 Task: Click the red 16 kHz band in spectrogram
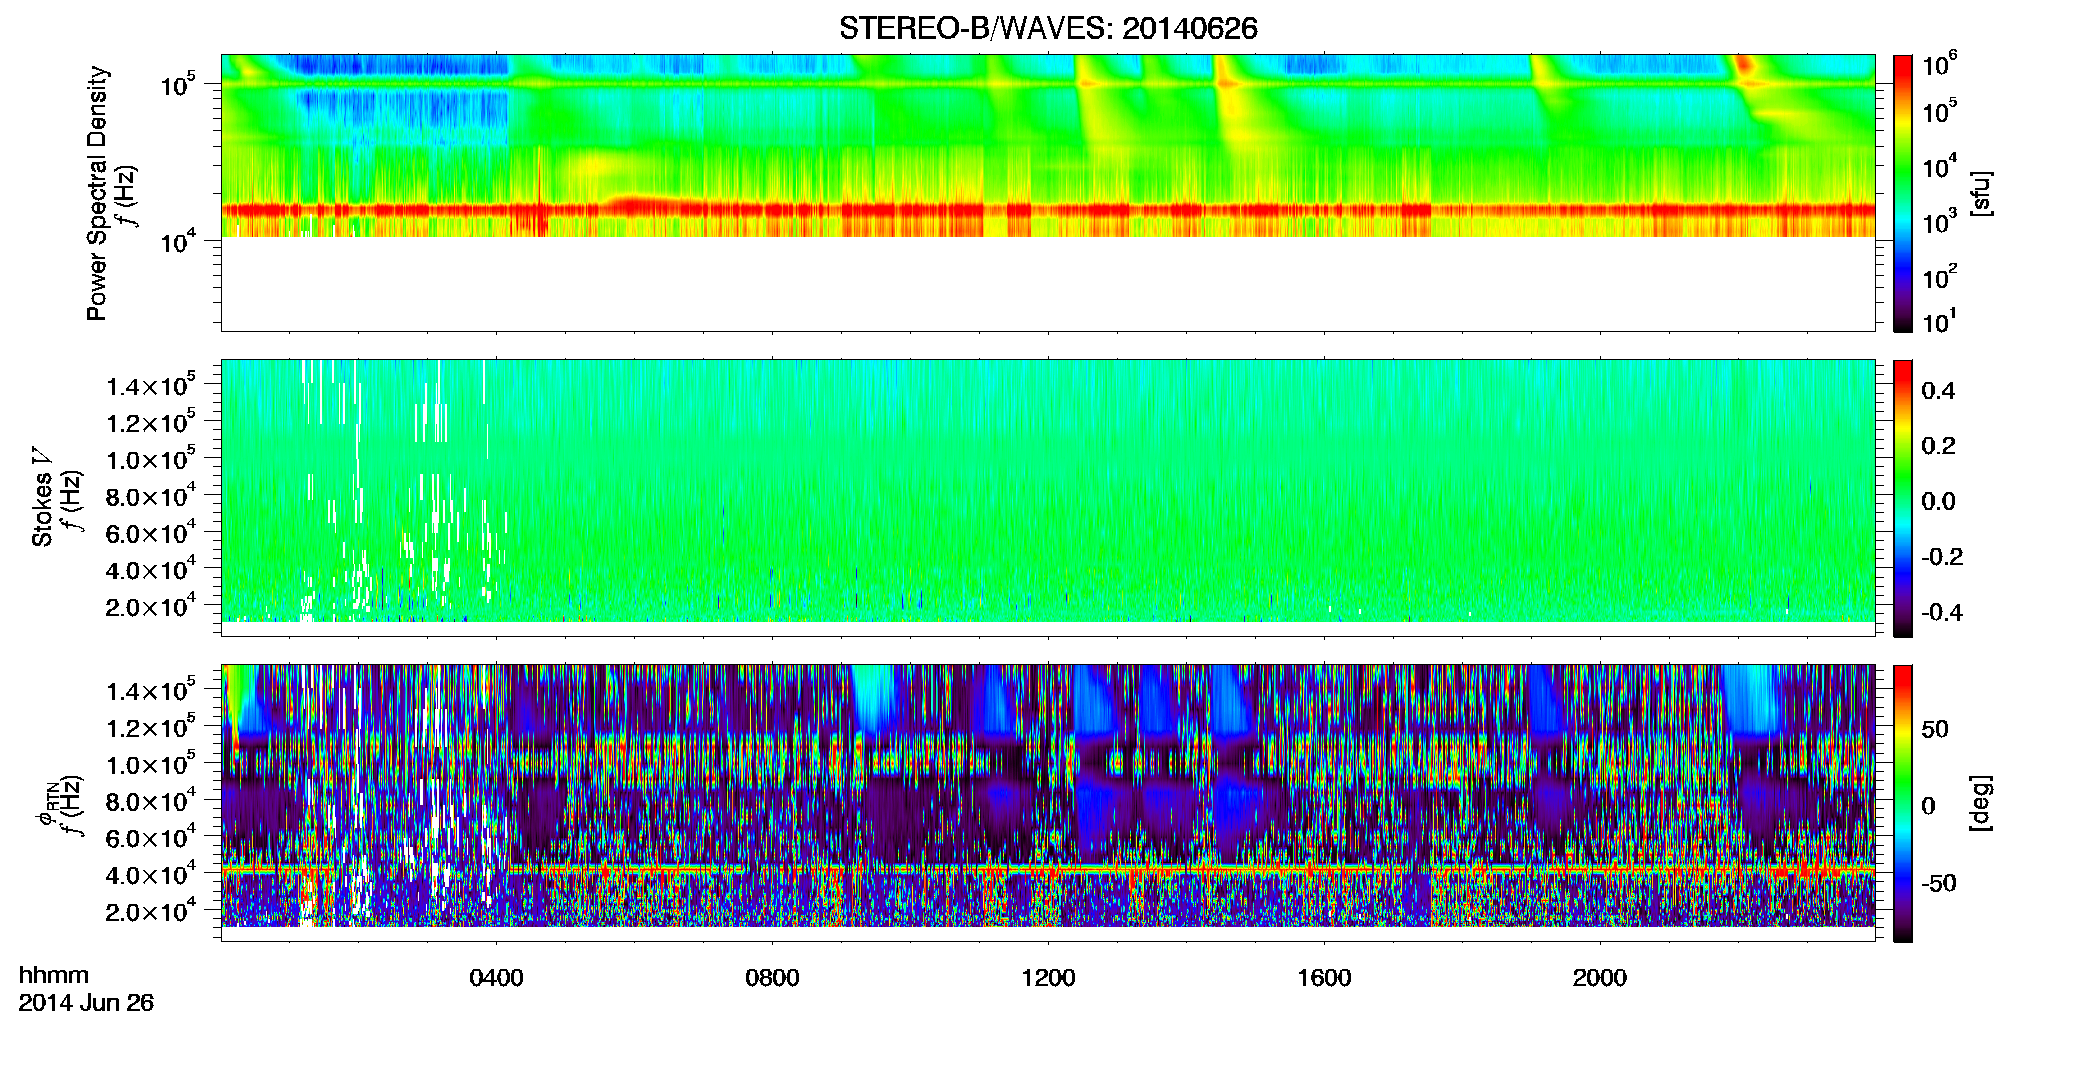[1048, 210]
